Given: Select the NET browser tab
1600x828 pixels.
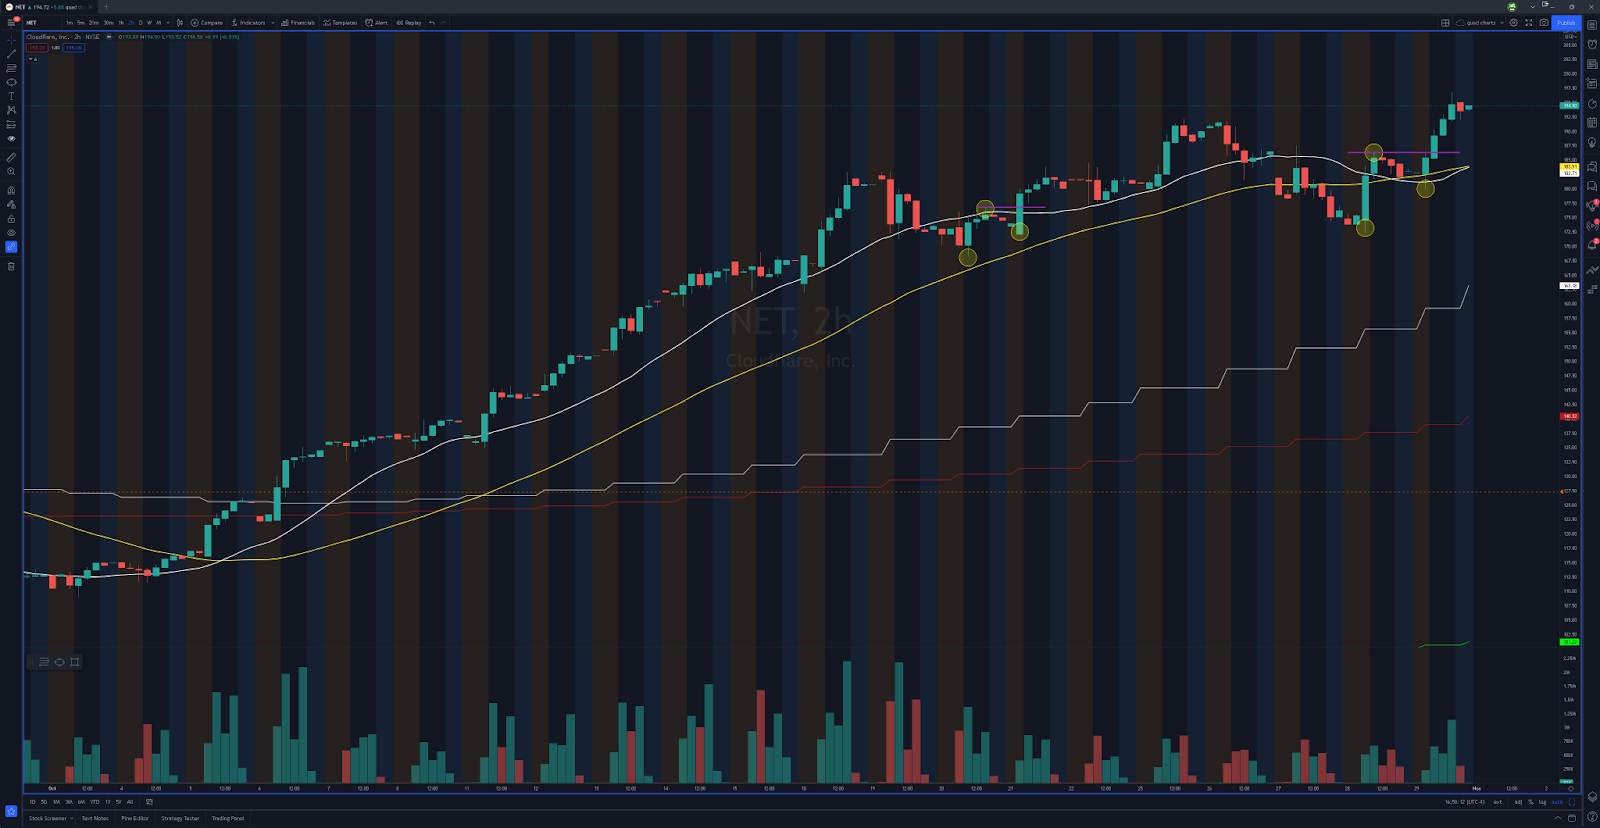Looking at the screenshot, I should 48,7.
